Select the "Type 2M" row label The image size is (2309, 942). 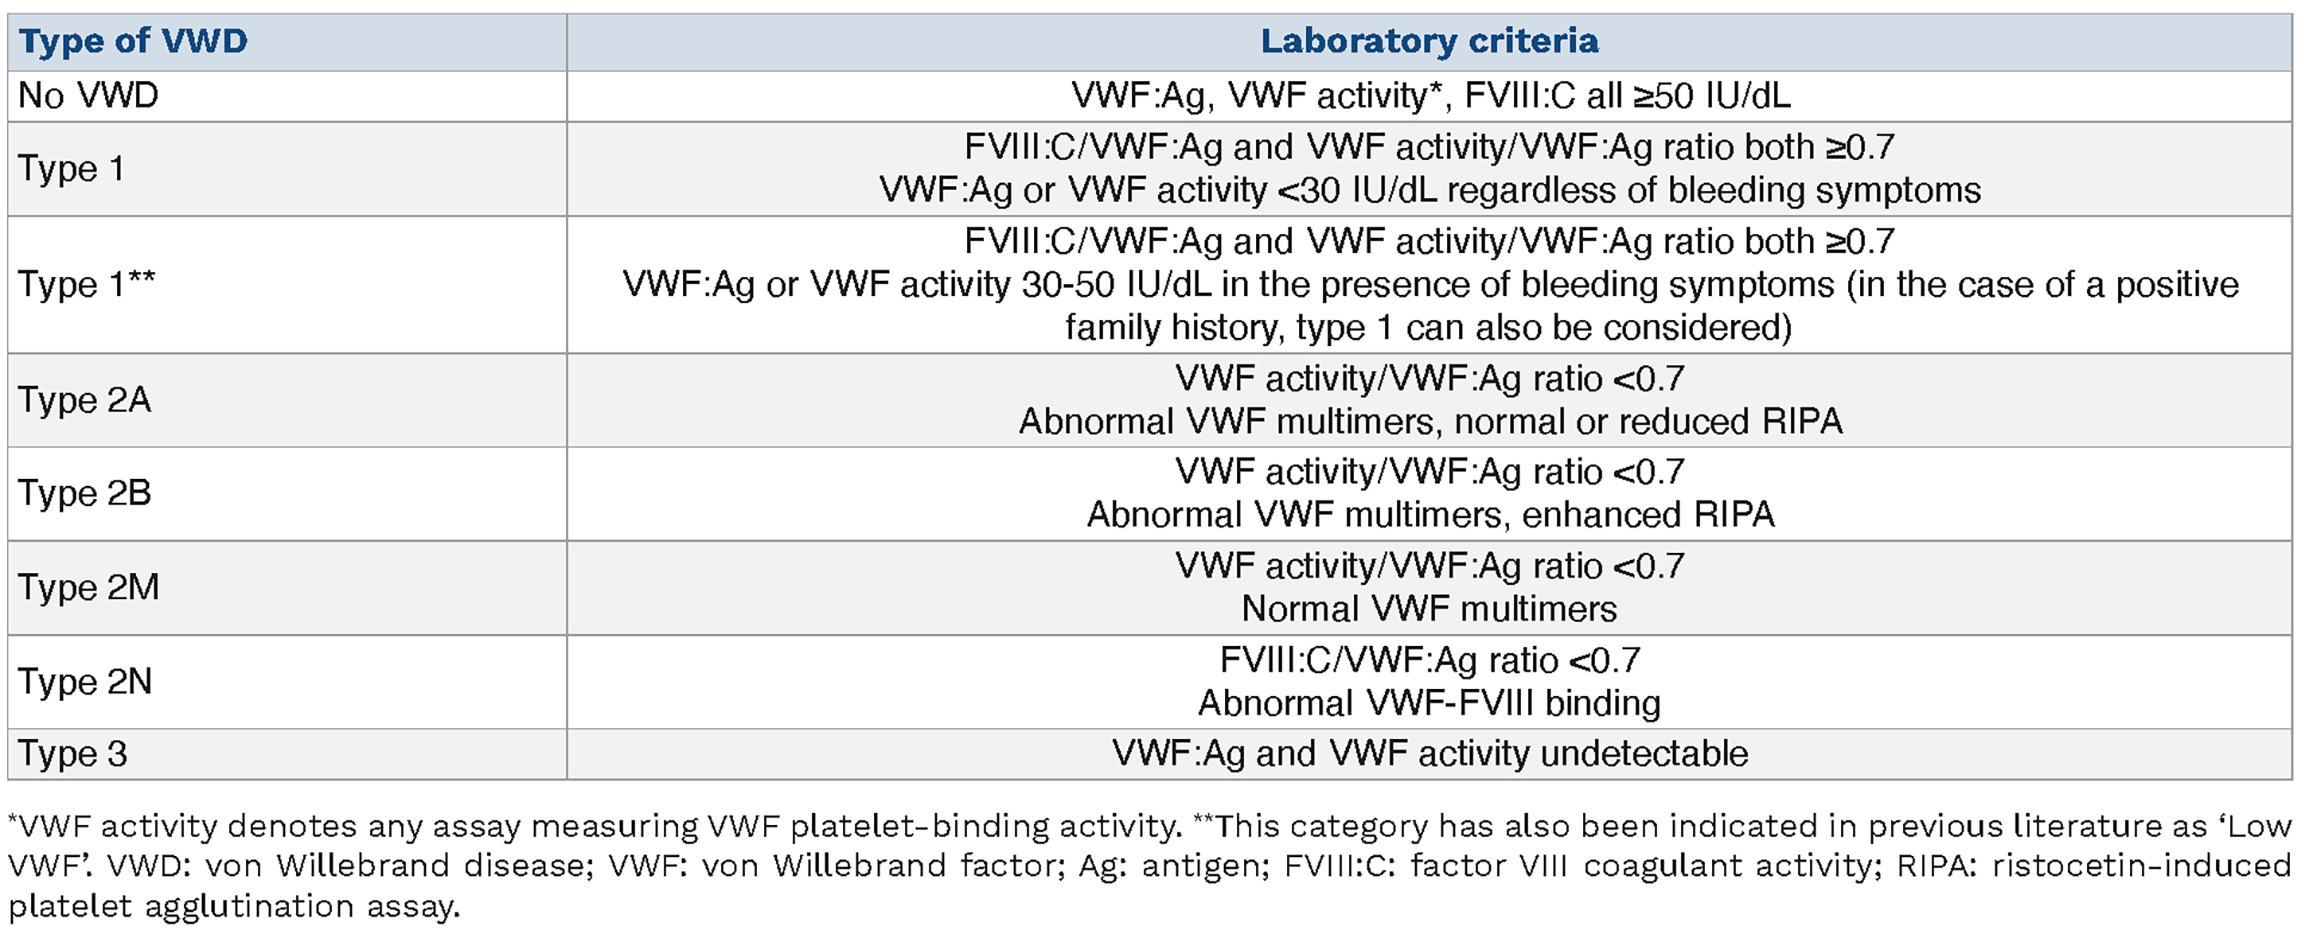click(x=88, y=587)
